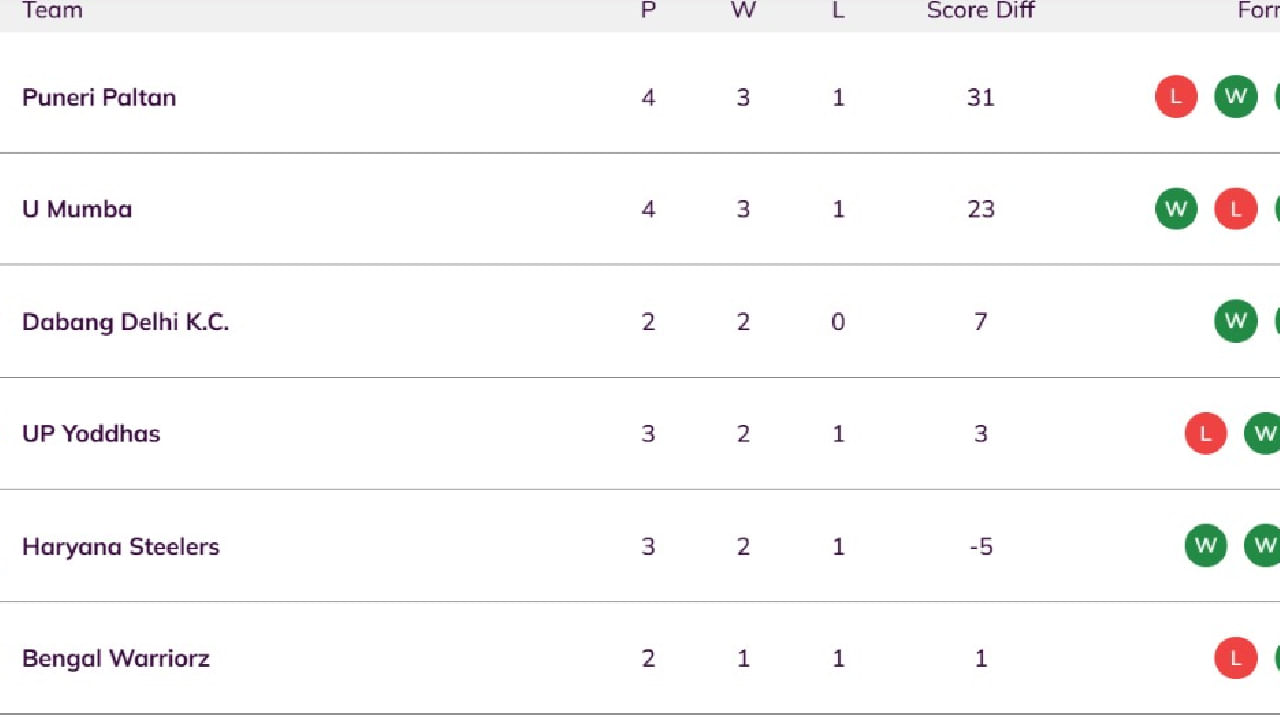Select the Haryana Steelers team name
Image resolution: width=1280 pixels, height=720 pixels.
point(120,547)
